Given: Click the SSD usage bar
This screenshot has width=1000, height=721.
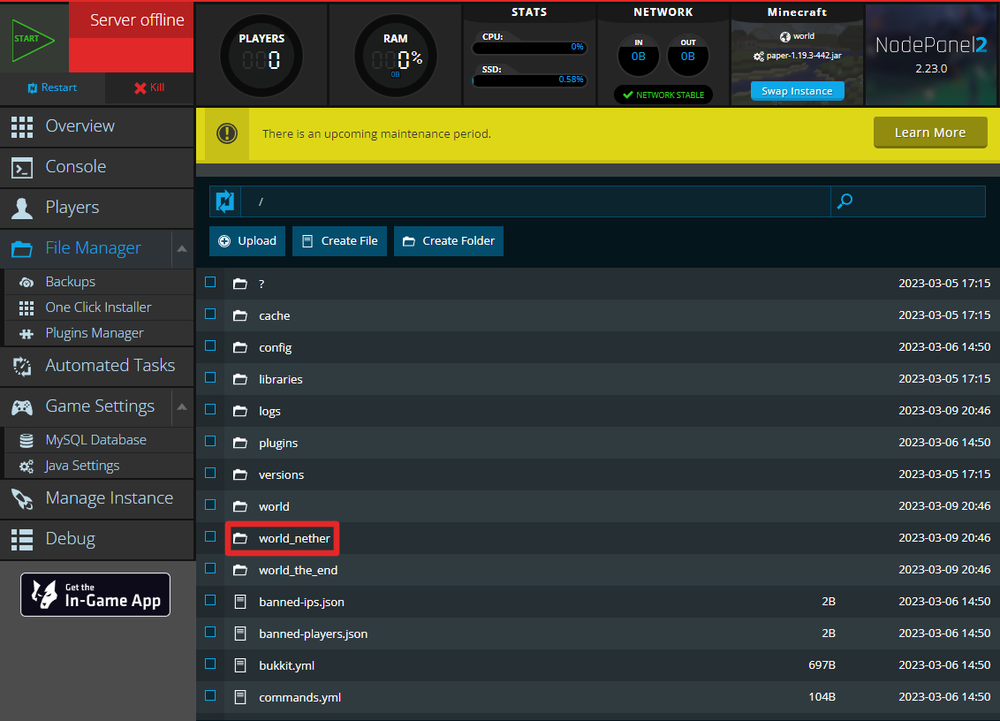Looking at the screenshot, I should point(529,80).
